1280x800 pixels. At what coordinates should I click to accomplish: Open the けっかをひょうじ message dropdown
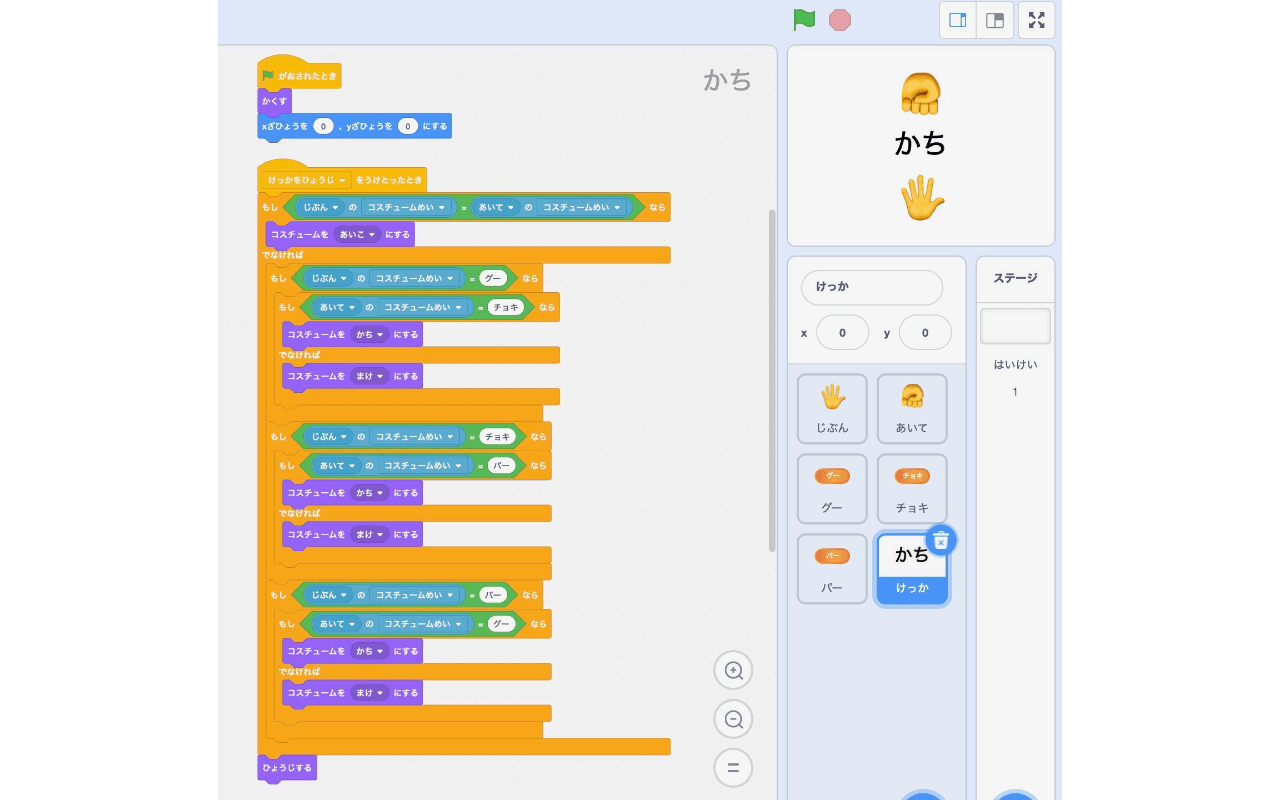click(307, 180)
